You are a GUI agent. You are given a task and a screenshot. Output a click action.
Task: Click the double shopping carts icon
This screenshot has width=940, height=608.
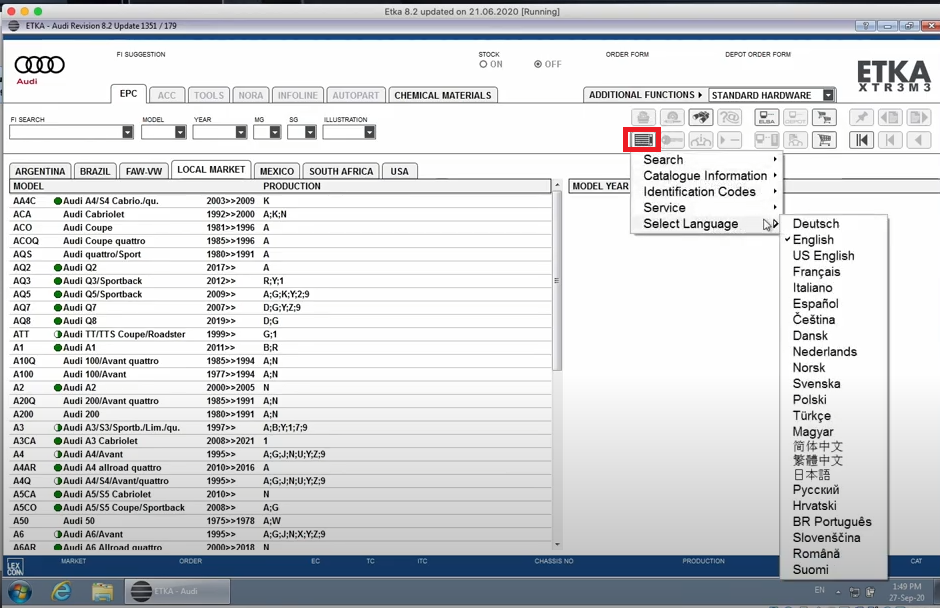tap(825, 118)
